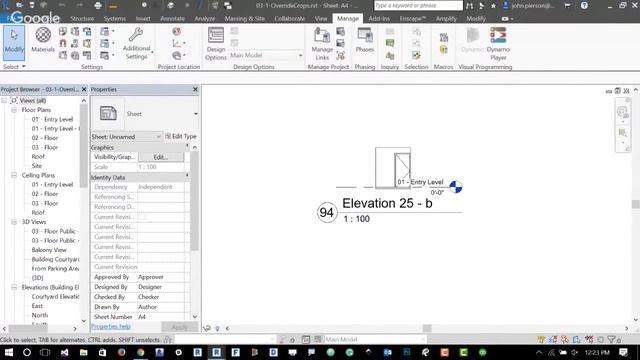
Task: Switch to the Structure ribbon tab
Action: [82, 19]
